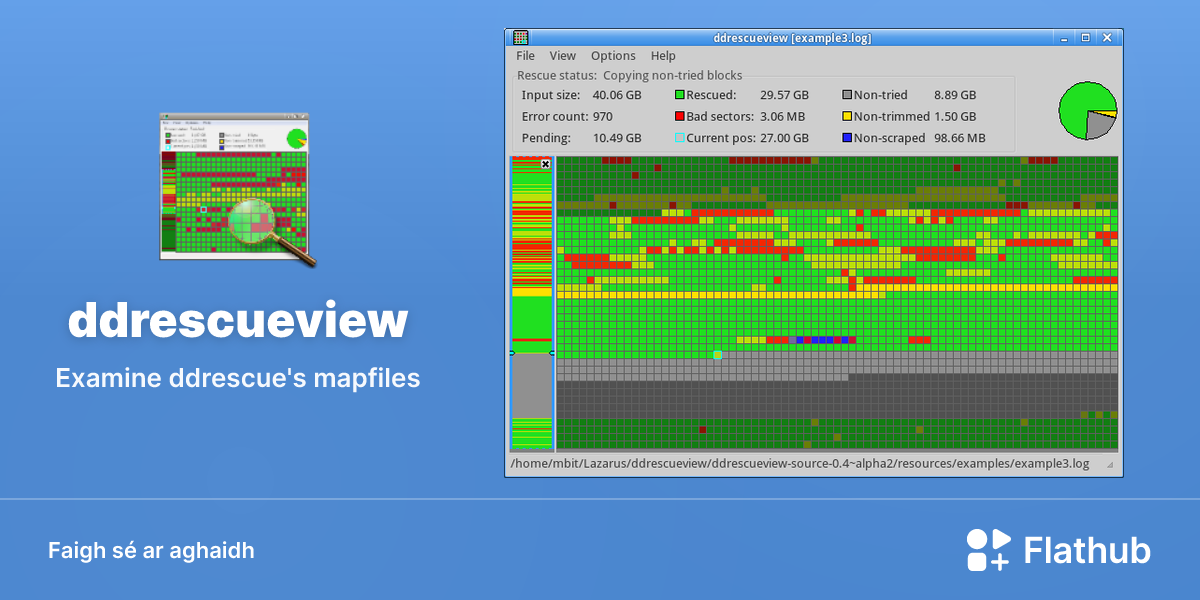This screenshot has width=1200, height=600.
Task: Click the Non-trimmed value 1.50 GB
Action: coord(955,117)
